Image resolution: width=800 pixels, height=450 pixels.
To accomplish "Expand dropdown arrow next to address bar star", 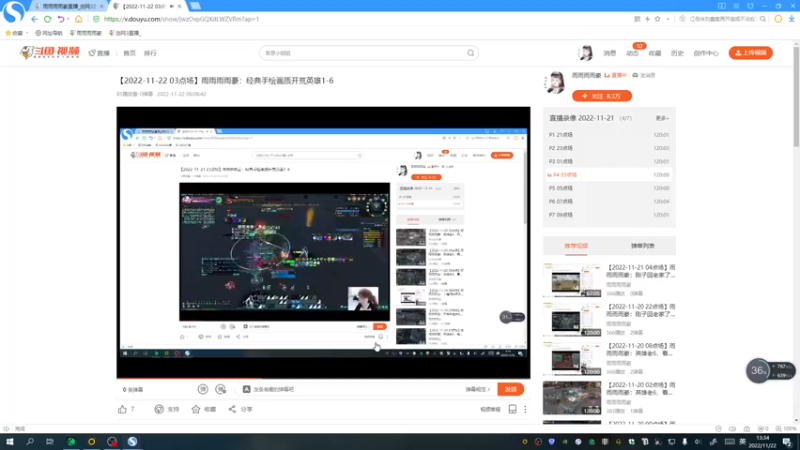I will [x=668, y=19].
